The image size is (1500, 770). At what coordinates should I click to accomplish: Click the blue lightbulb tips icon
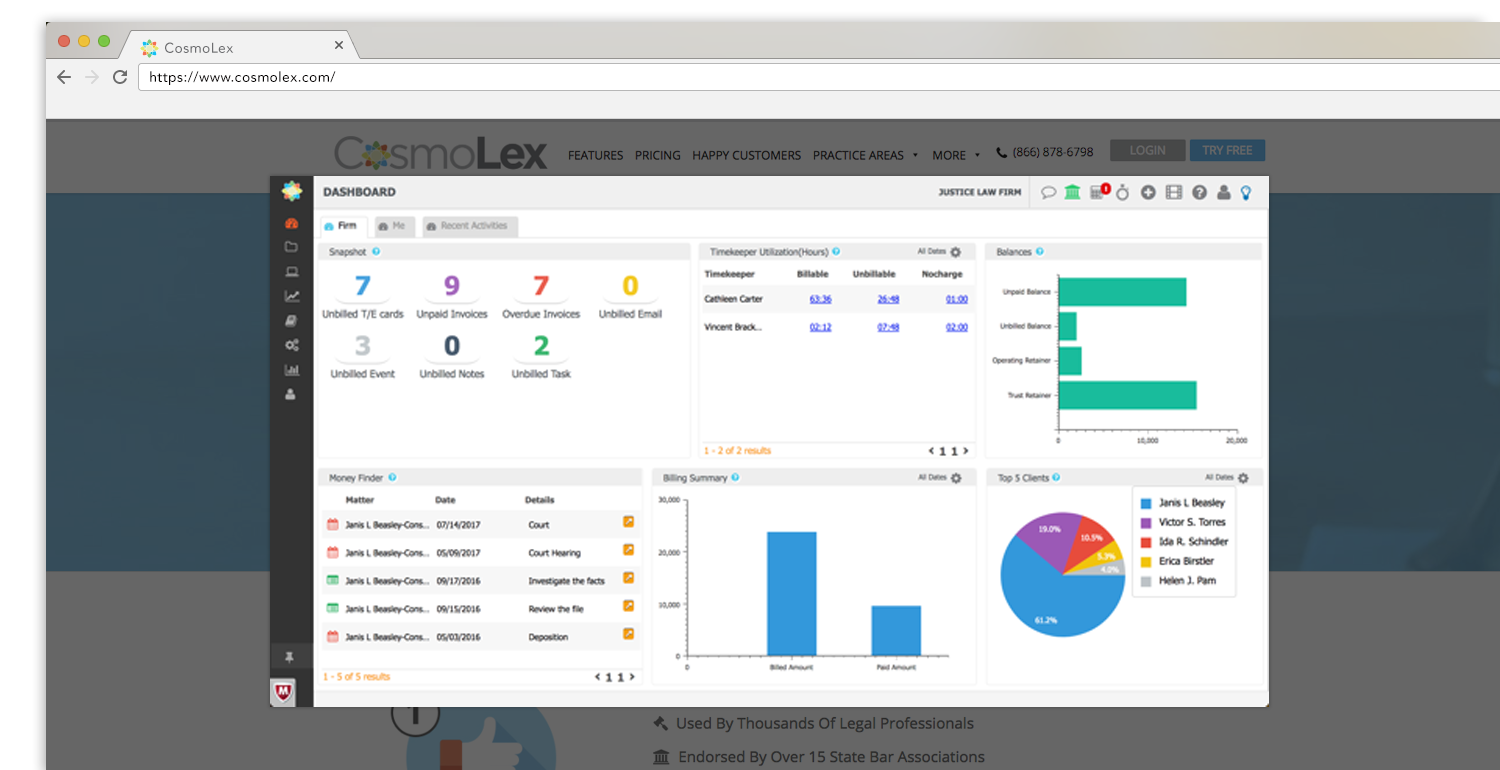click(1246, 192)
